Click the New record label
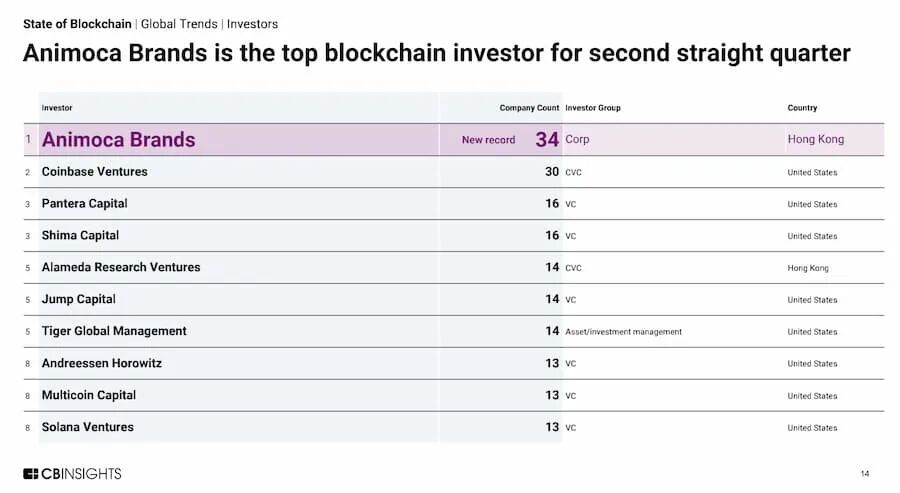The image size is (900, 493). click(488, 140)
